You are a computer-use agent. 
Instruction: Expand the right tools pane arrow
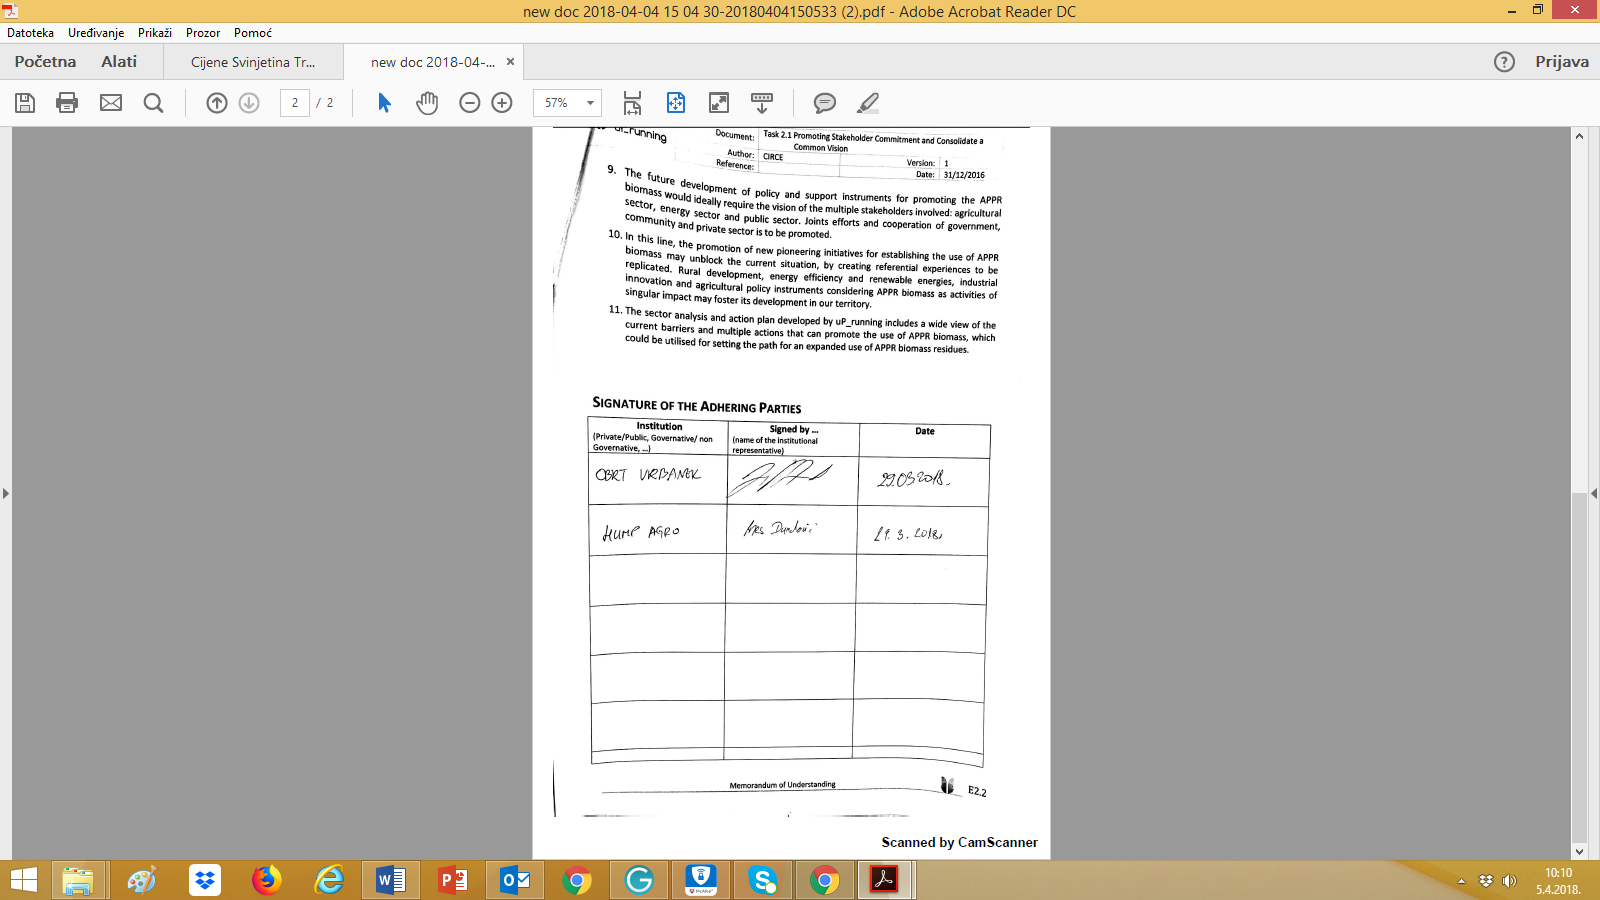1594,493
